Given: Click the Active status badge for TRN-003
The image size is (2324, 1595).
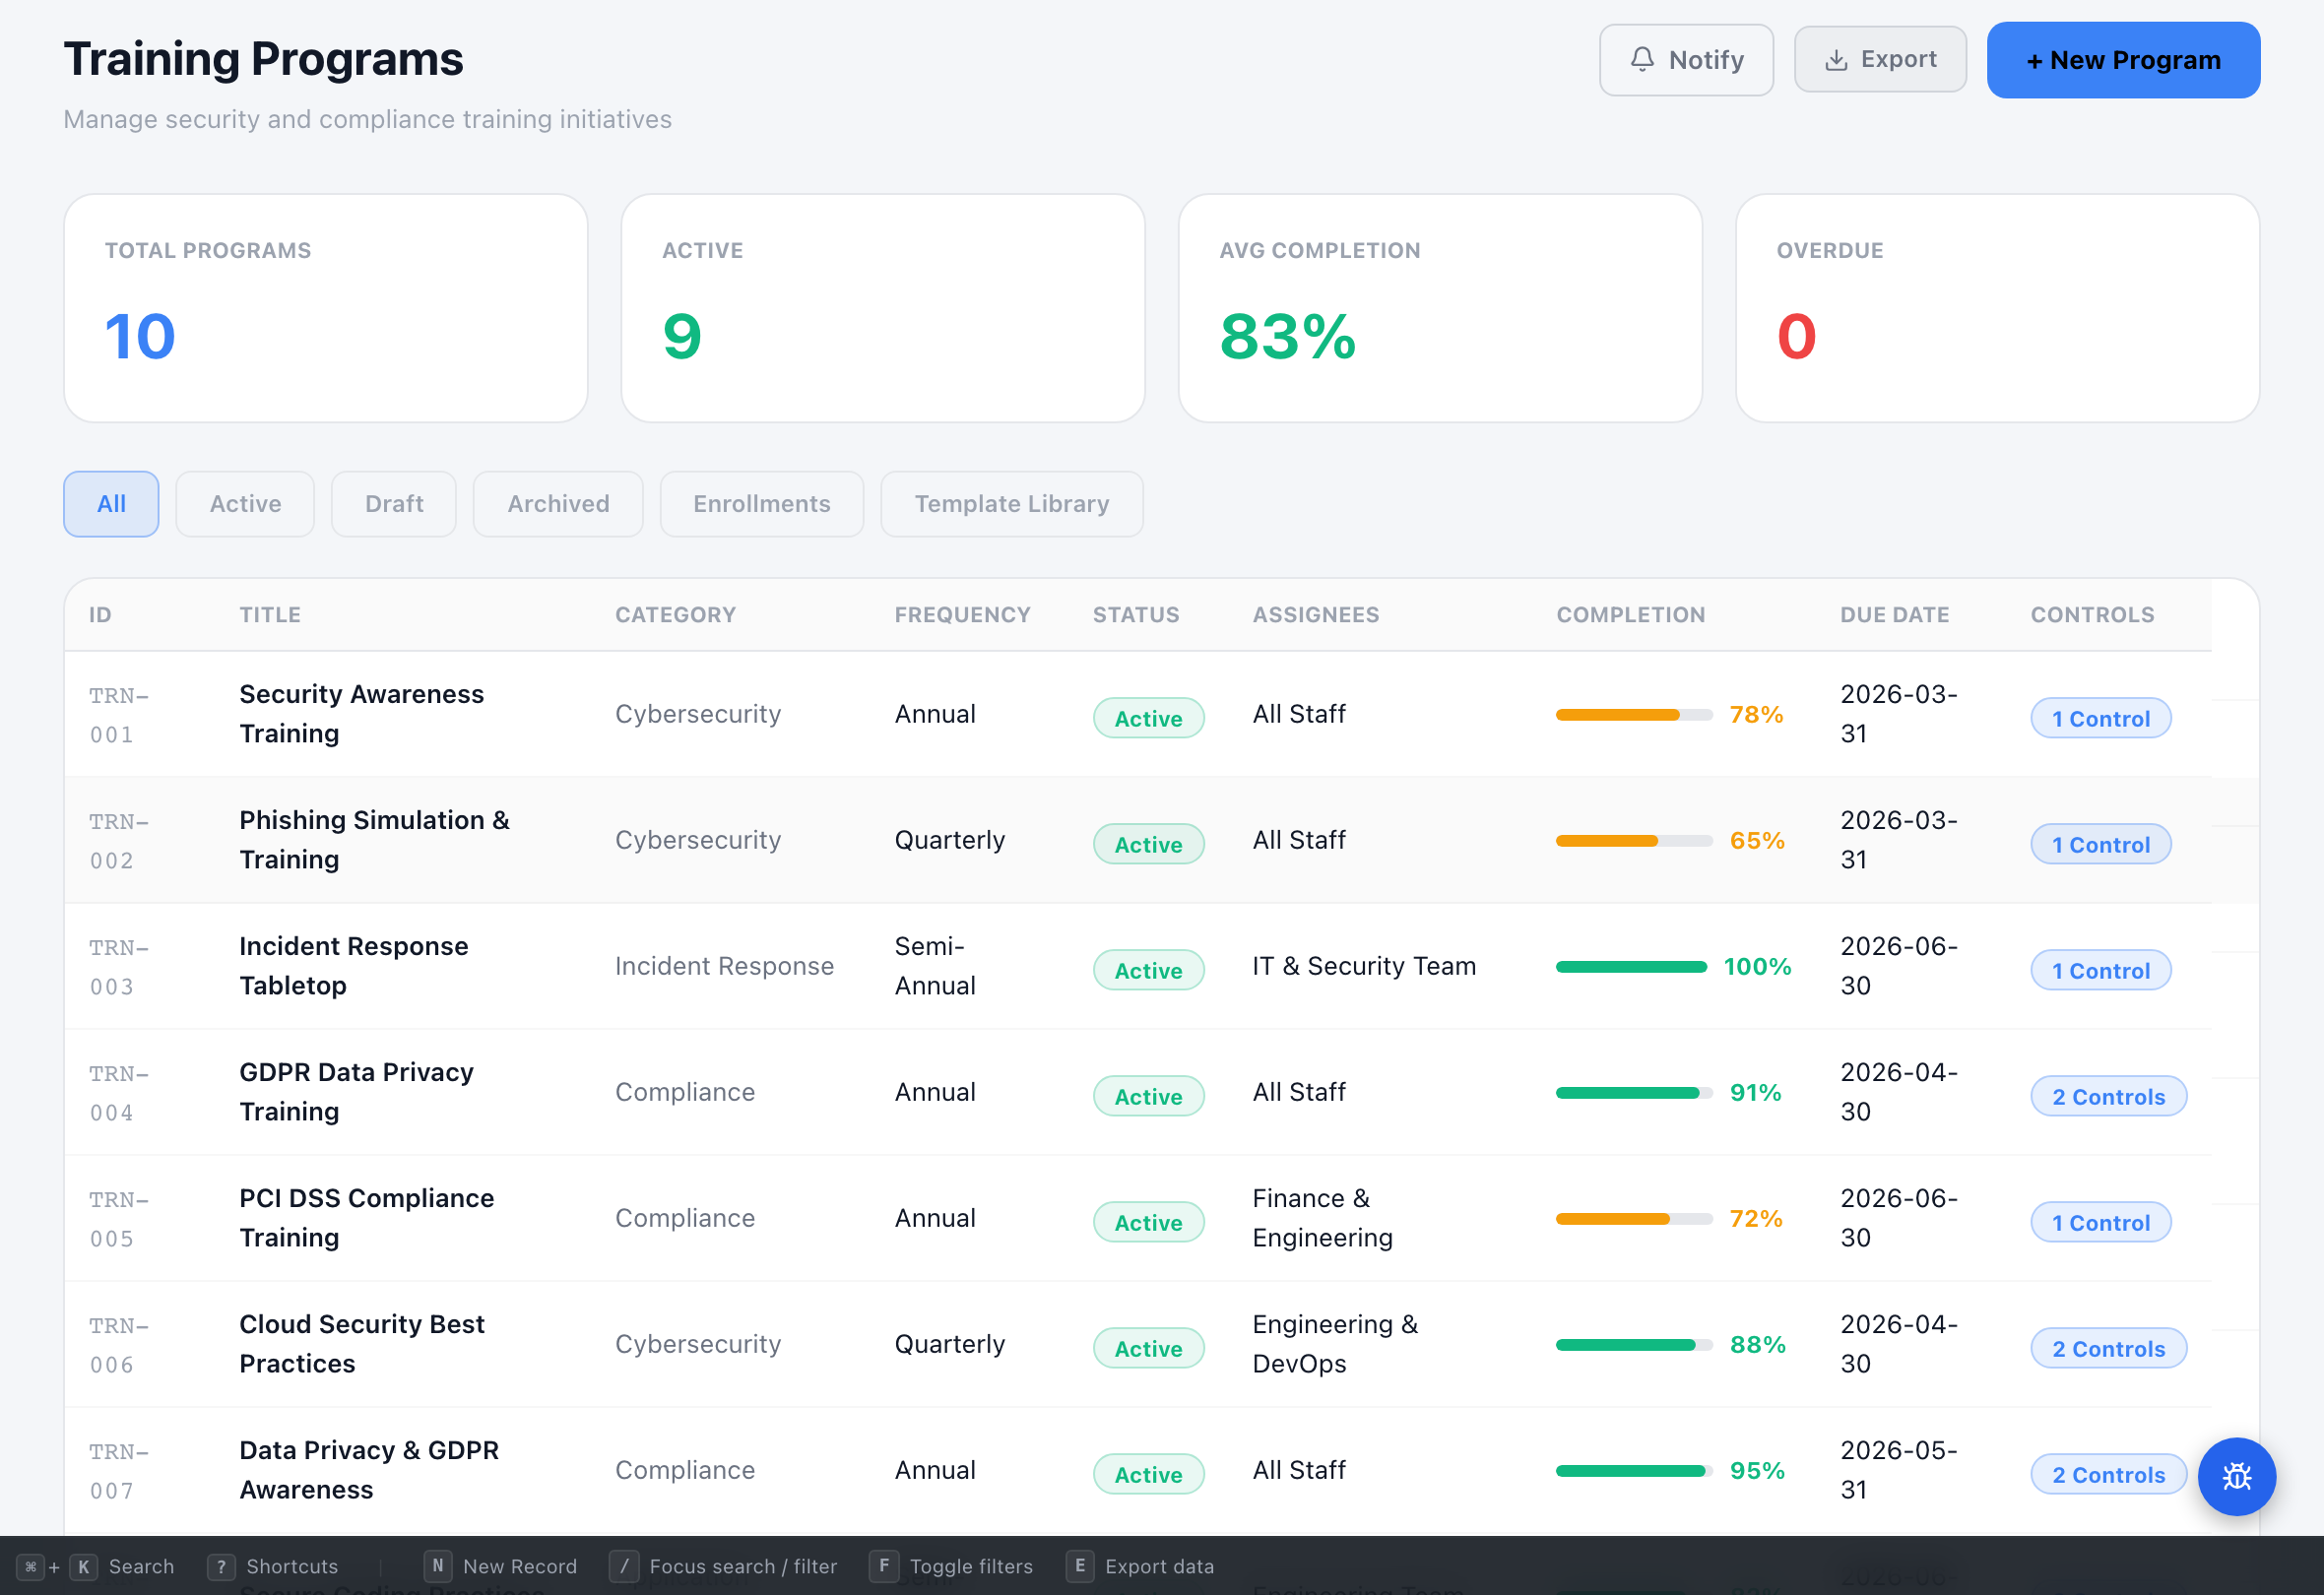Looking at the screenshot, I should coord(1148,971).
